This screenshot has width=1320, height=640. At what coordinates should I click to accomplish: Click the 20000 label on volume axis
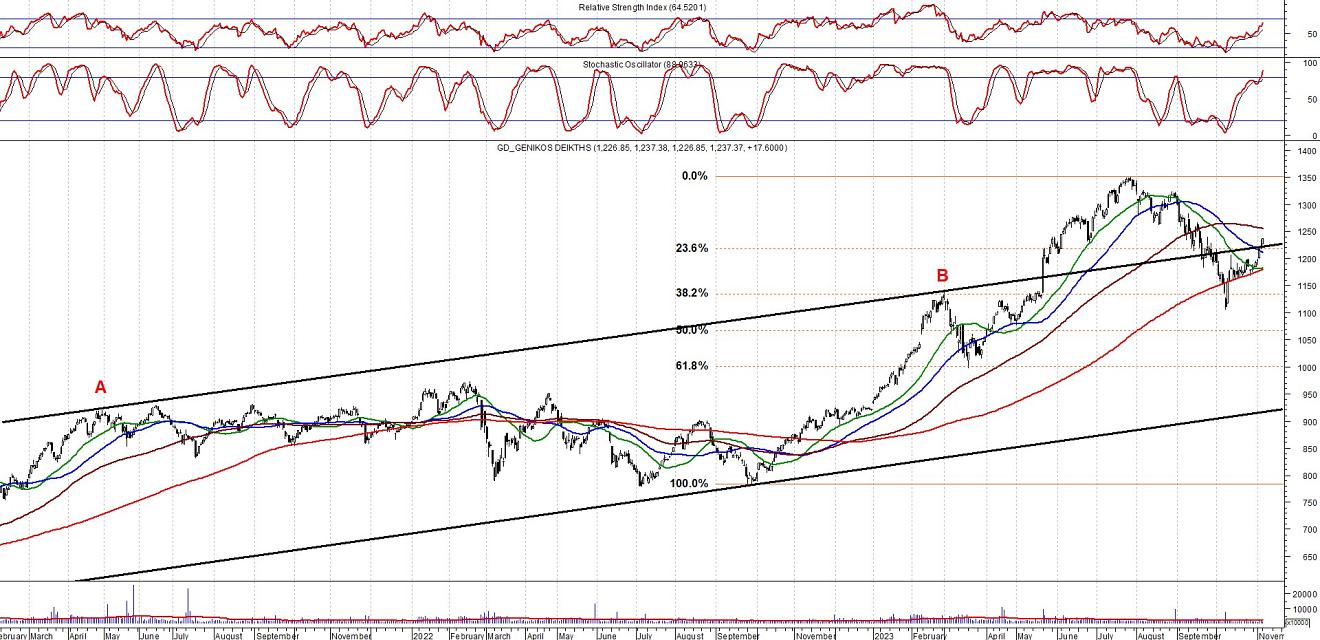tap(1303, 593)
